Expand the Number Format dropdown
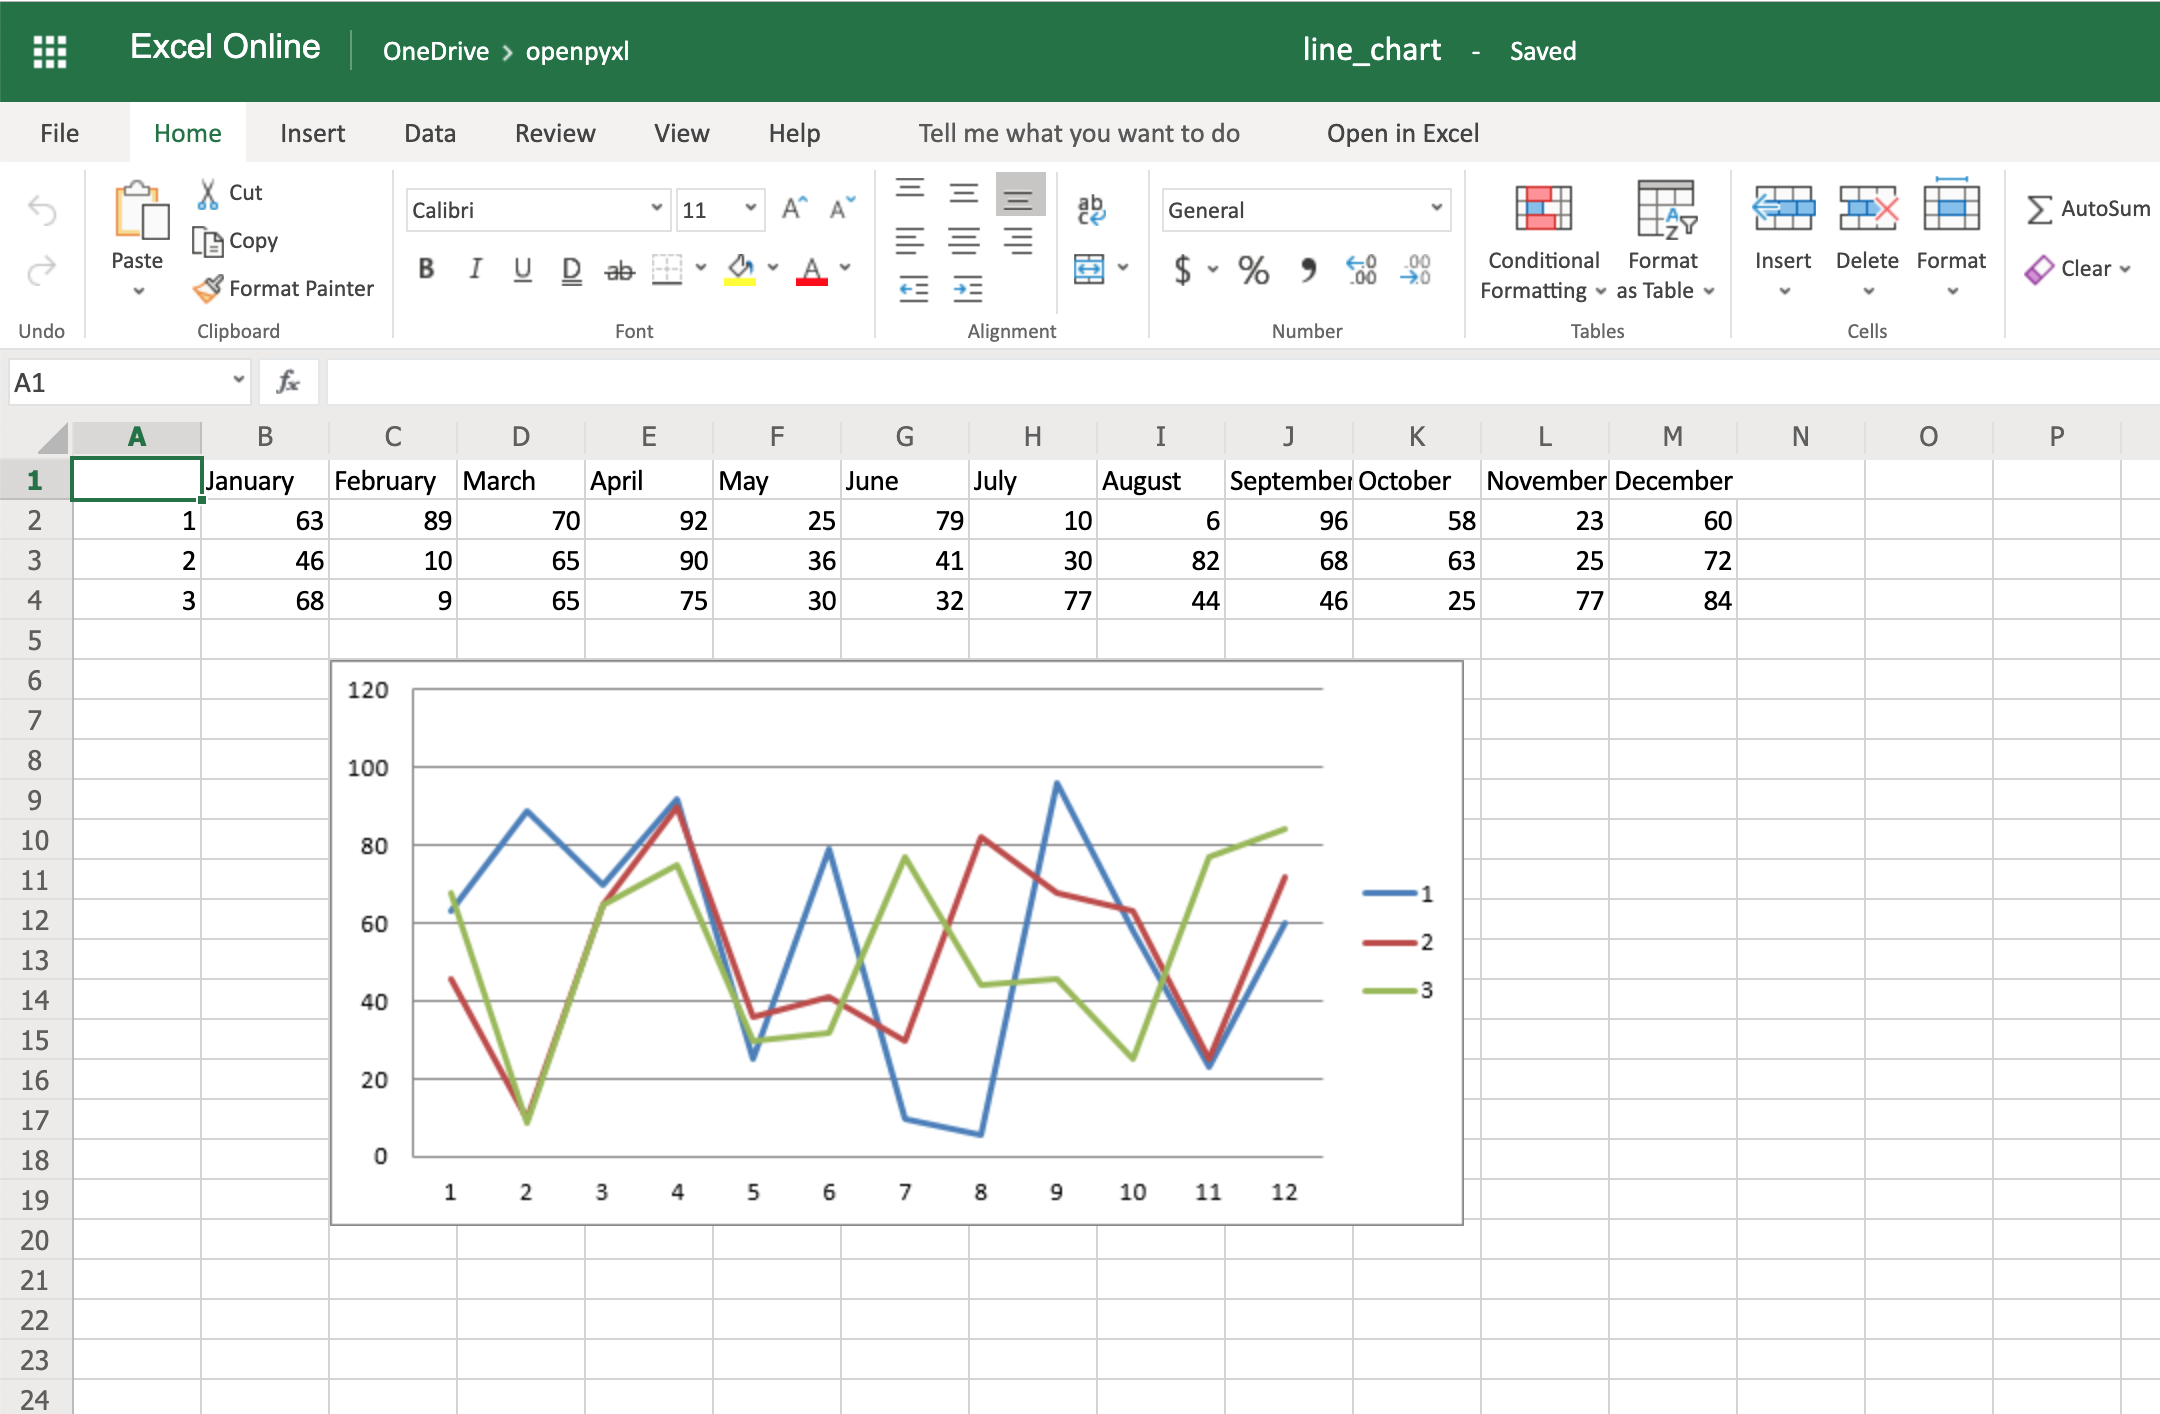 click(1437, 209)
